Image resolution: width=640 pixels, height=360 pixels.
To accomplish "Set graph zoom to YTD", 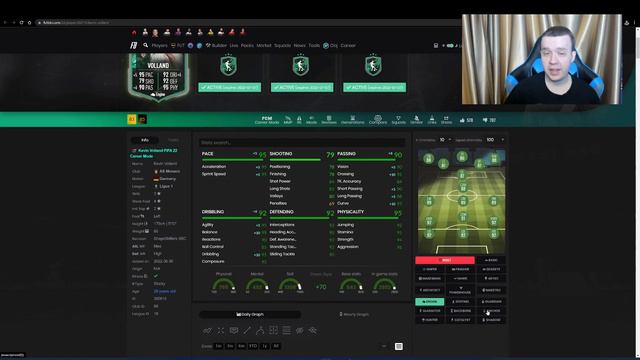I will 253,346.
